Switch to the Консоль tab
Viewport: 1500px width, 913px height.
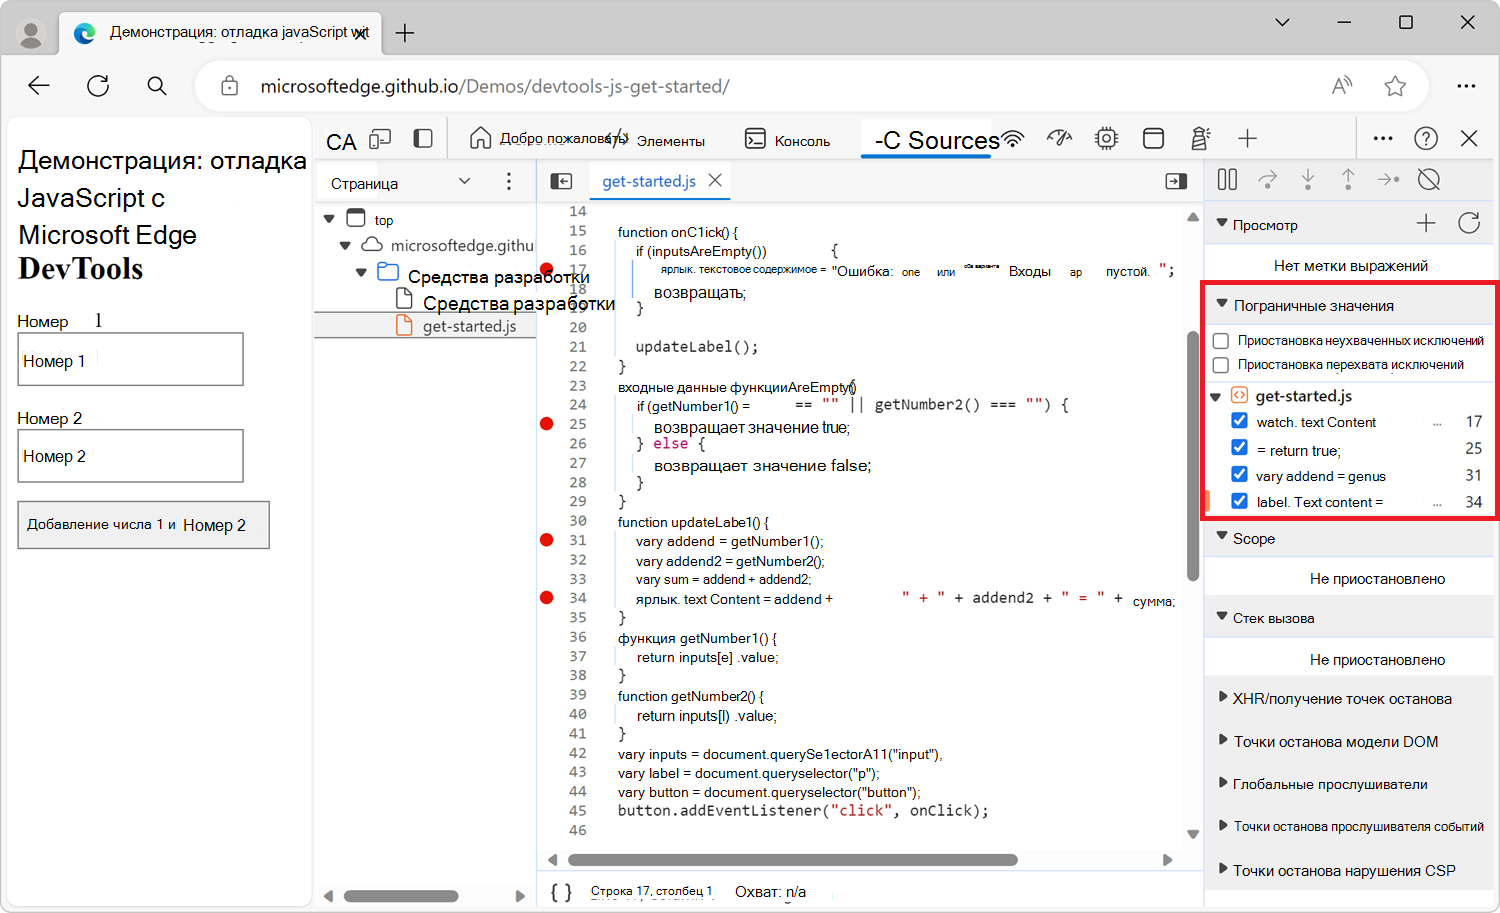coord(788,140)
